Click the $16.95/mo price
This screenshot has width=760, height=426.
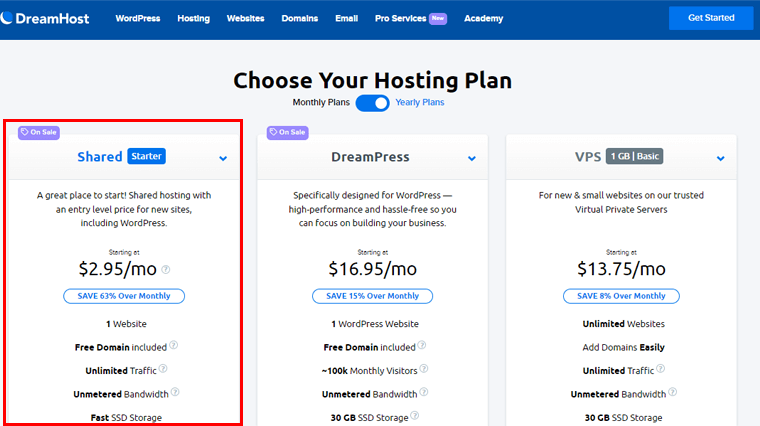[x=372, y=268]
